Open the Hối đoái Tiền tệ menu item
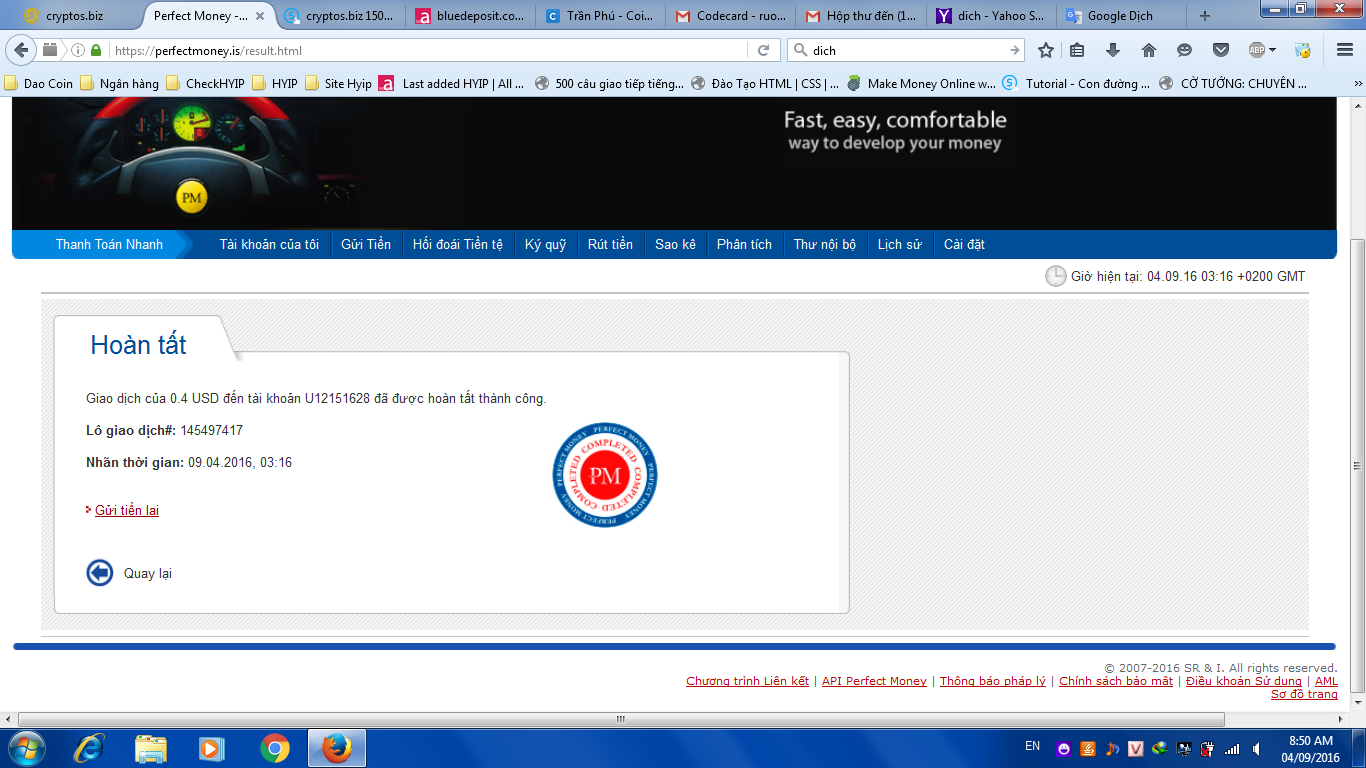The height and width of the screenshot is (768, 1366). pos(458,244)
